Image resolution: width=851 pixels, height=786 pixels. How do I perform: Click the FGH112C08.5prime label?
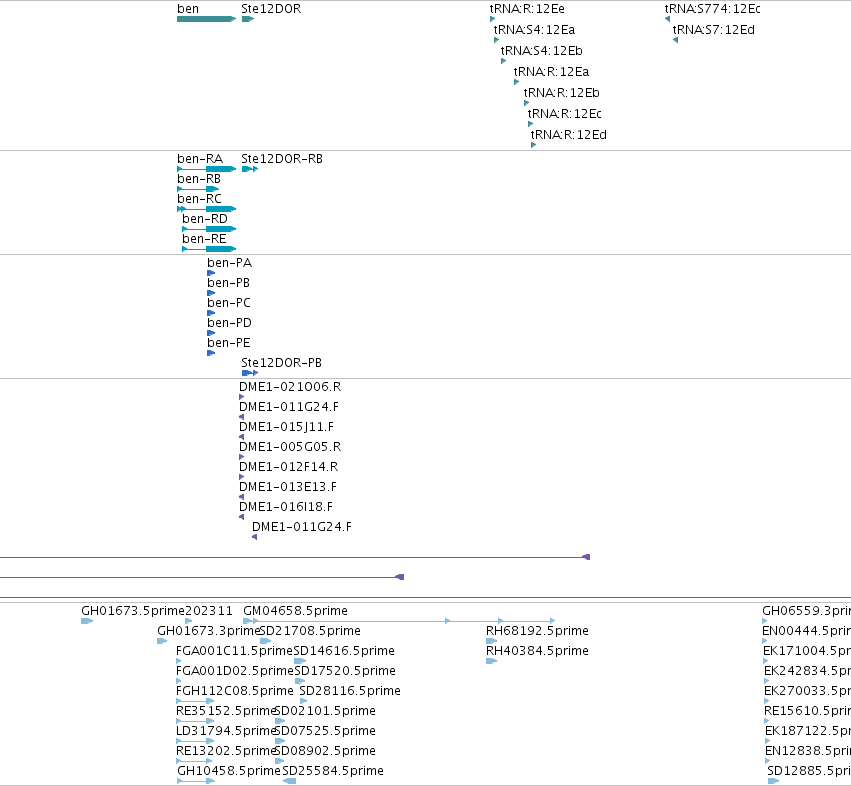point(234,692)
